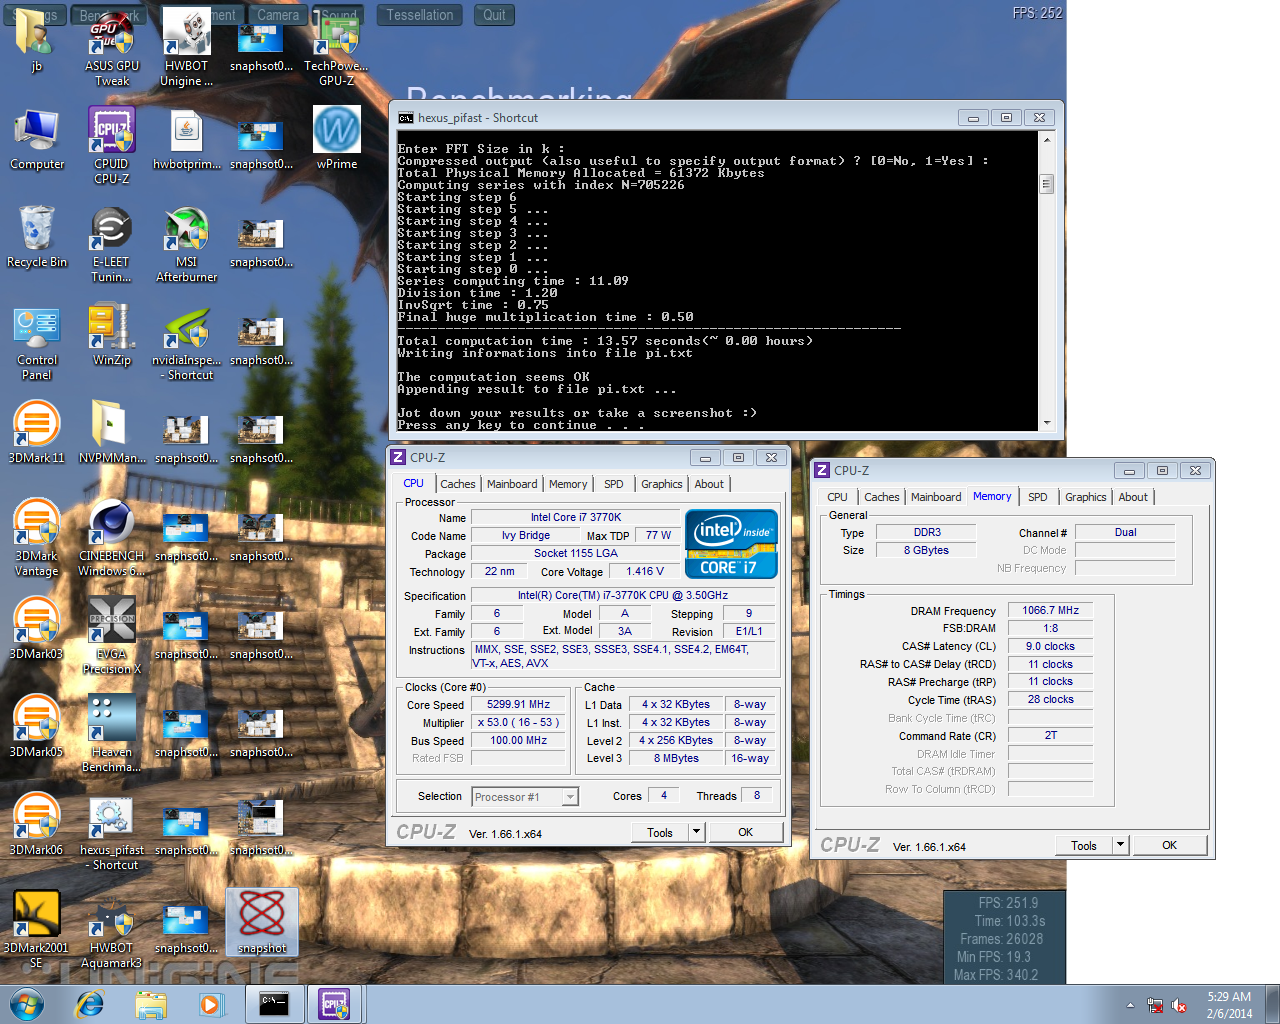Open the ASUS GPU Tweak desktop icon
1280x1024 pixels.
112,48
